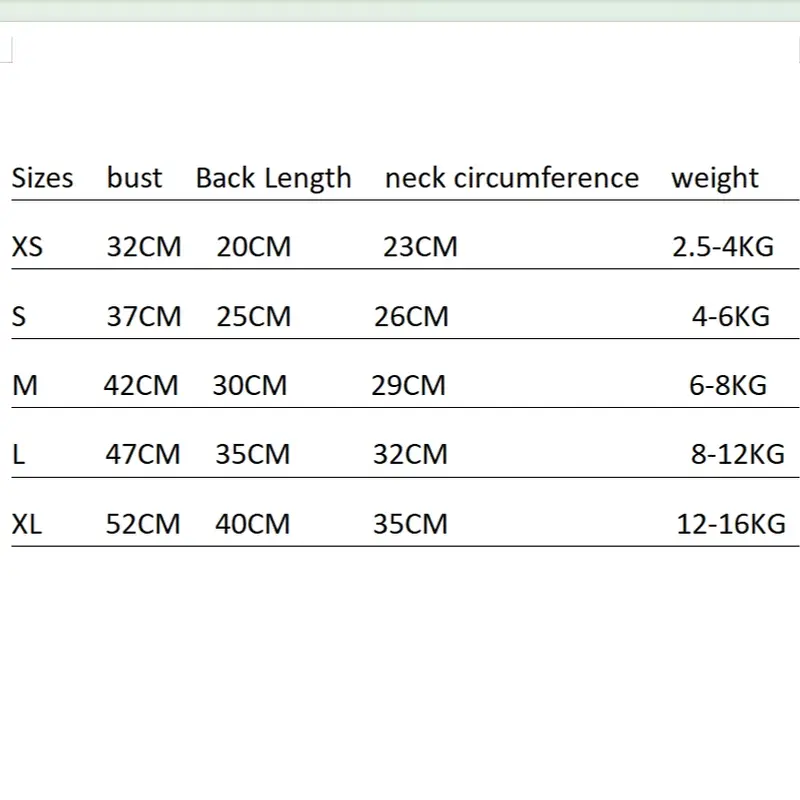Click the 32CM bust value for XS
This screenshot has height=800, width=800.
pos(144,246)
